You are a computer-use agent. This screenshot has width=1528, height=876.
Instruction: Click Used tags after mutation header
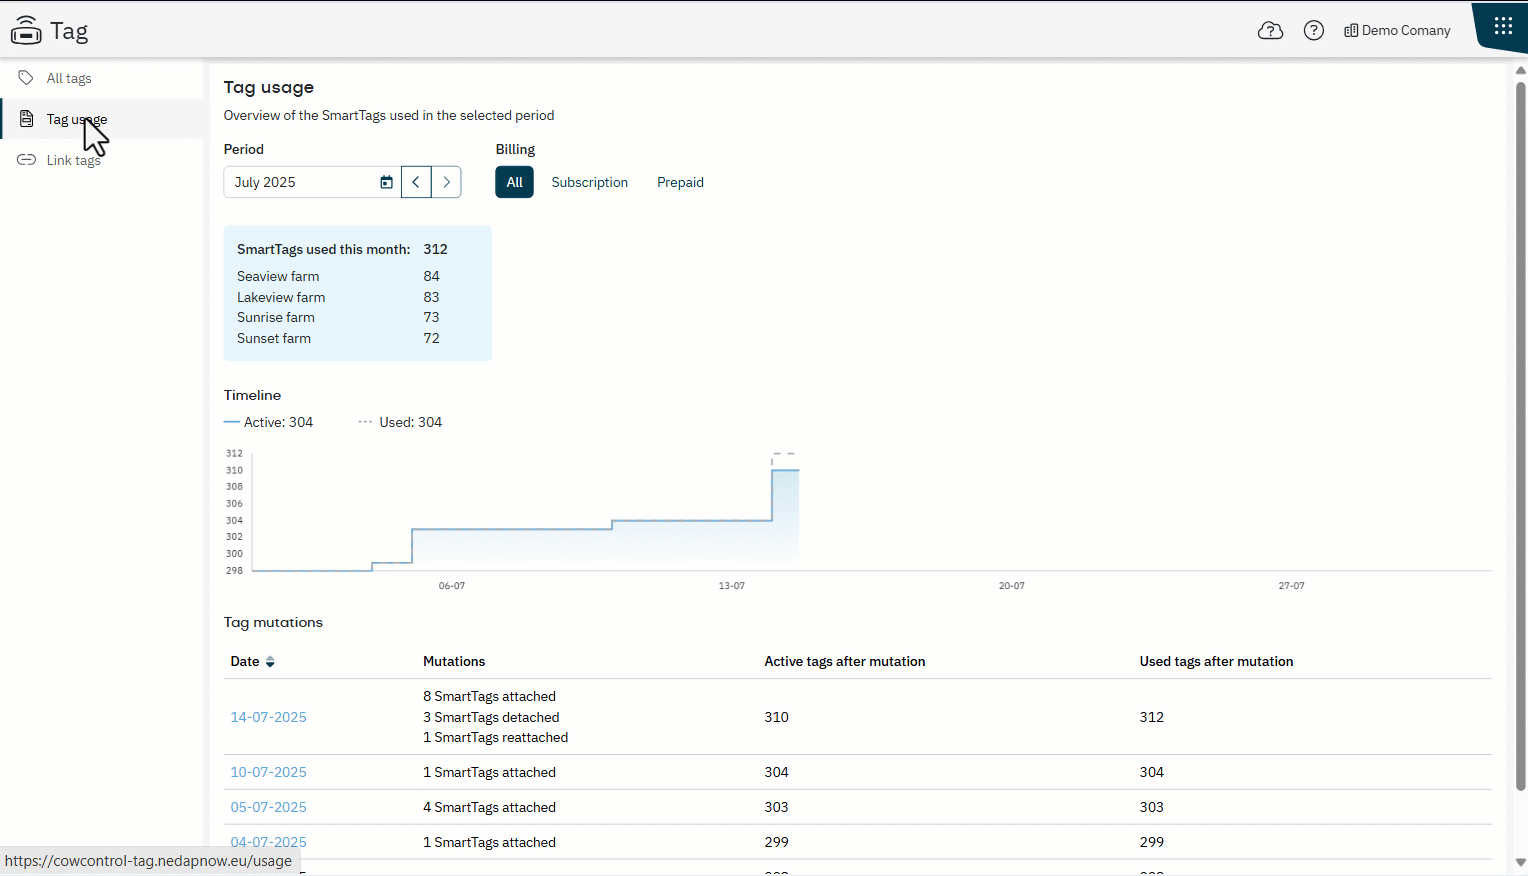[x=1216, y=662]
